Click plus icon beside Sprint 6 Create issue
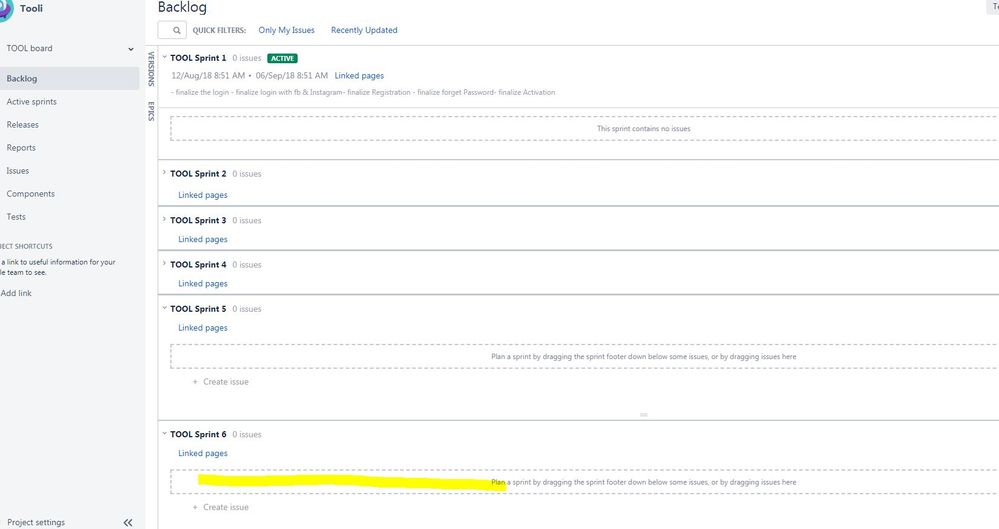The height and width of the screenshot is (529, 999). (x=195, y=507)
